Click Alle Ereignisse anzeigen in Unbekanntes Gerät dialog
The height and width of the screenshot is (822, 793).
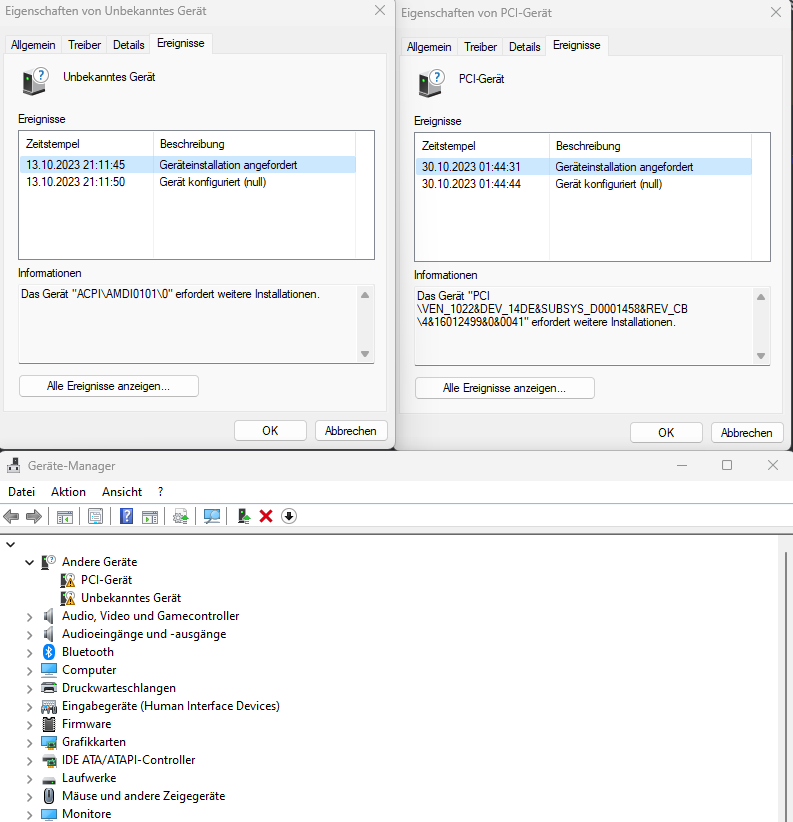(x=108, y=386)
